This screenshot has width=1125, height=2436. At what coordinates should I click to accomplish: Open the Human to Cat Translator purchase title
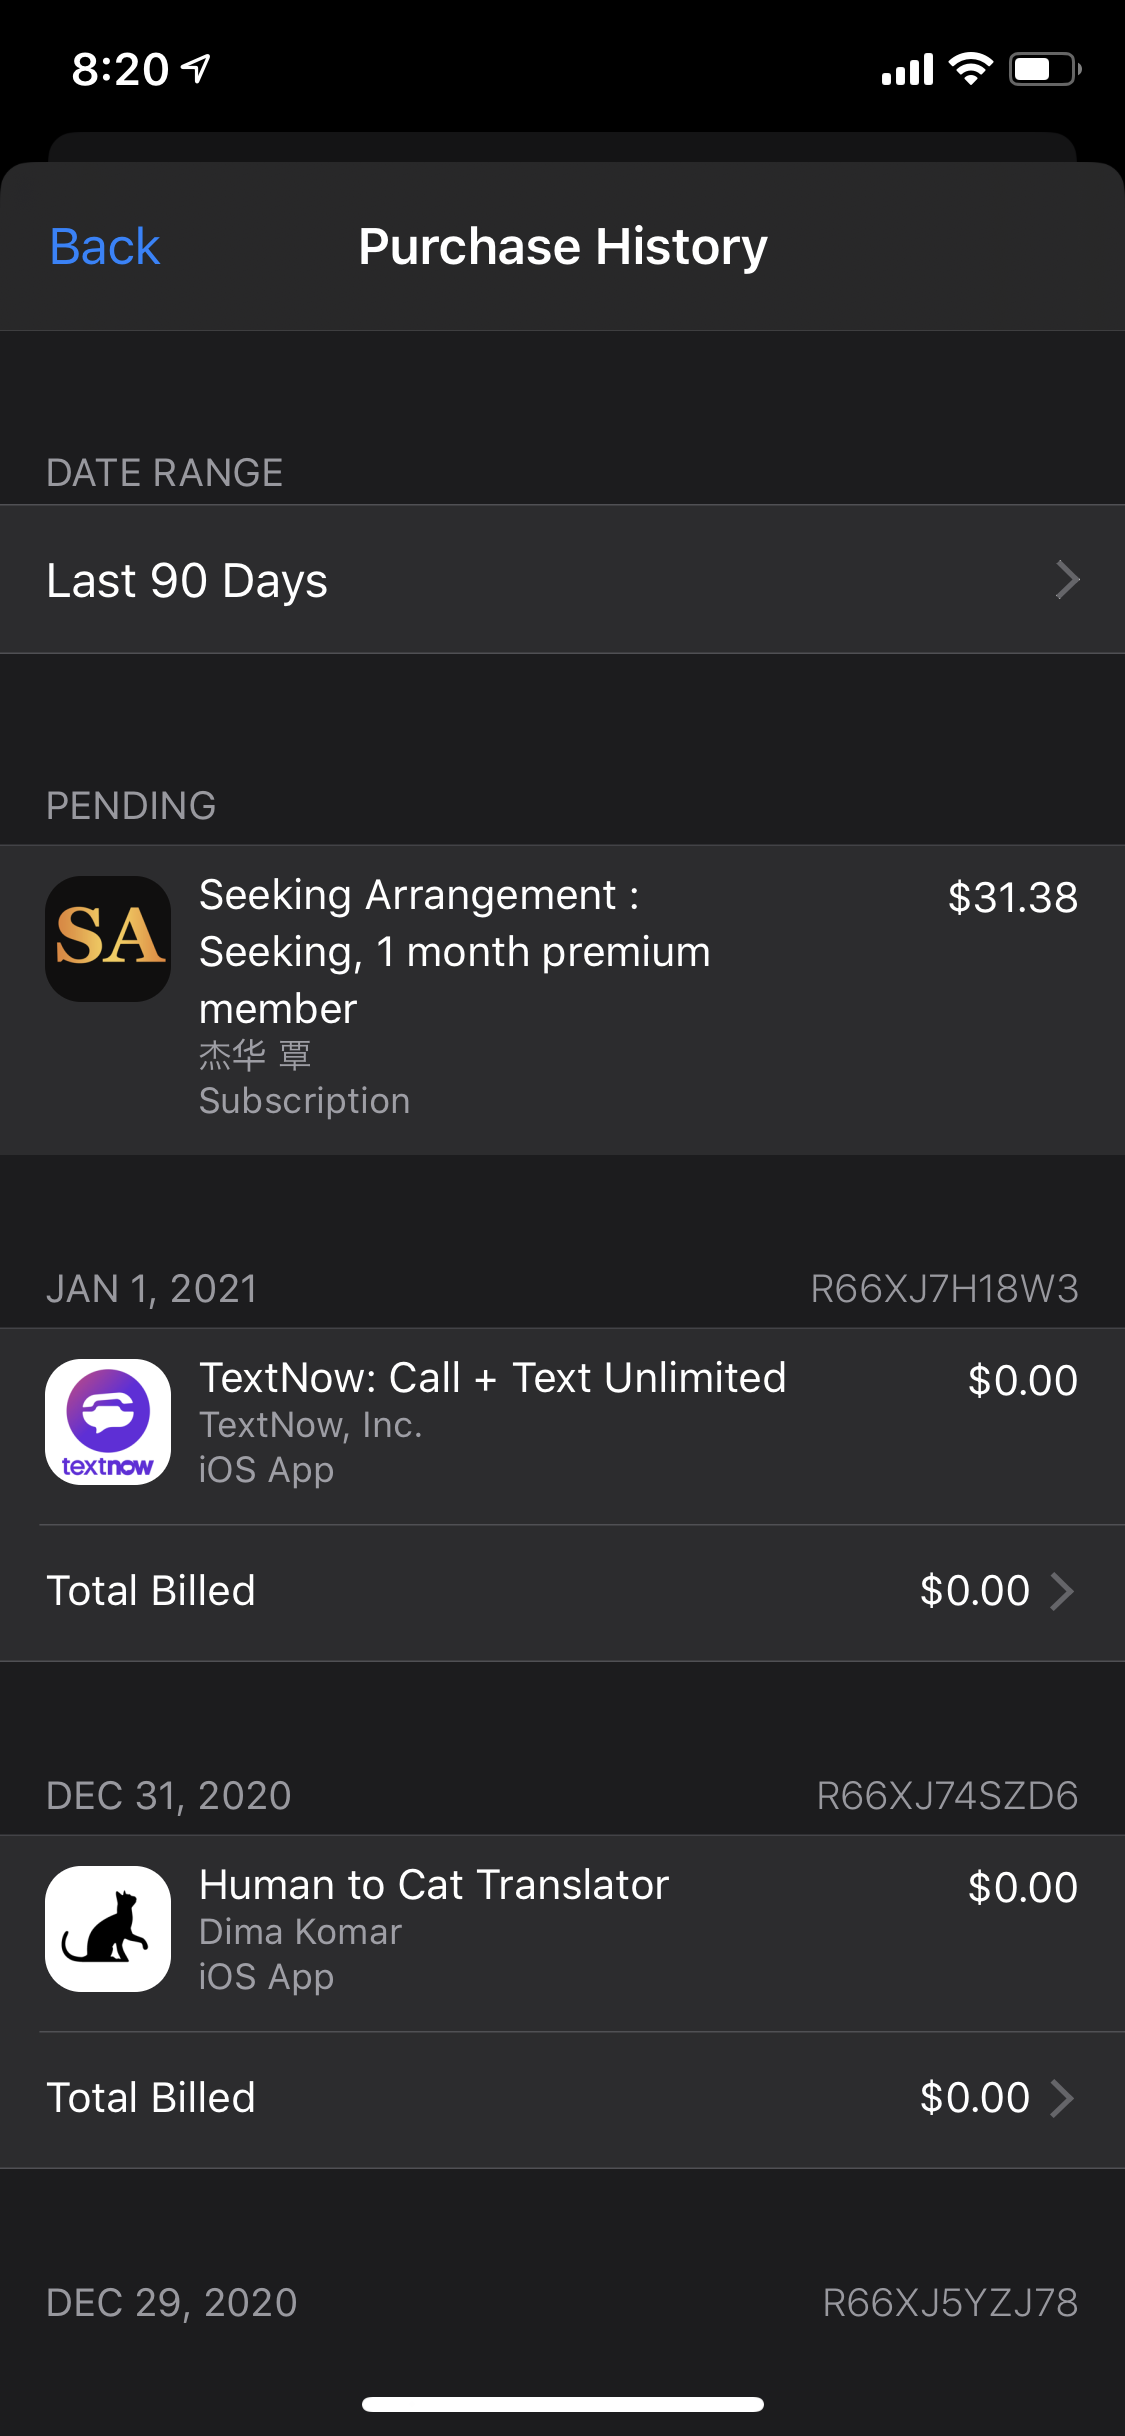(434, 1885)
